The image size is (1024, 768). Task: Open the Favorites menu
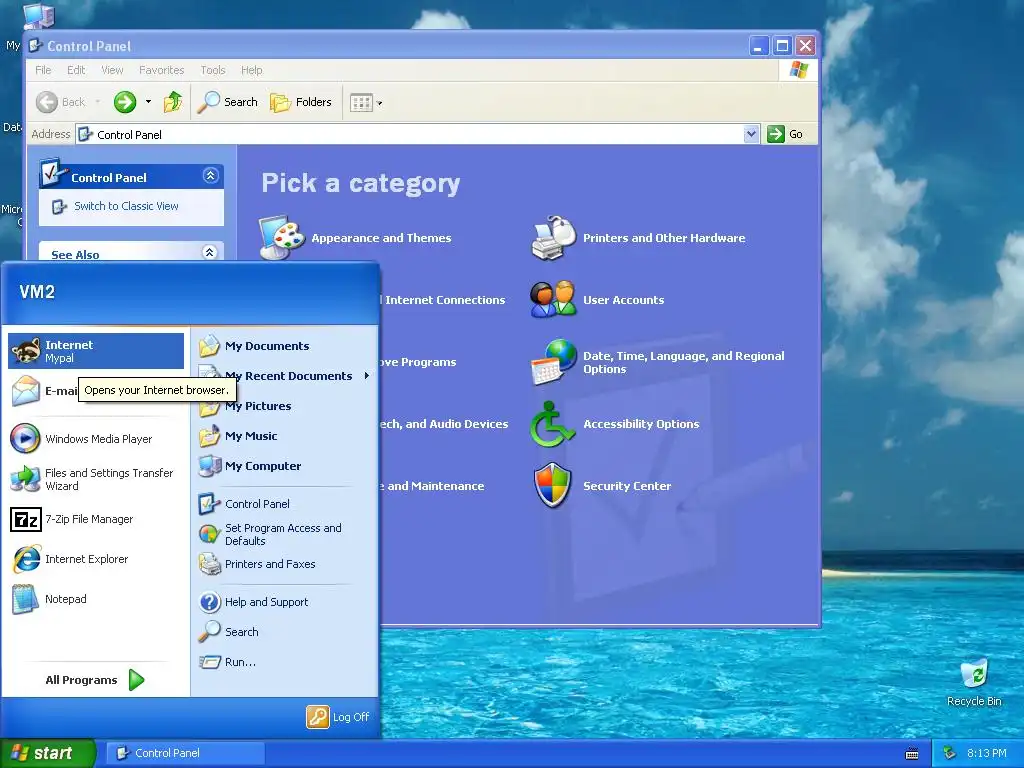coord(161,70)
